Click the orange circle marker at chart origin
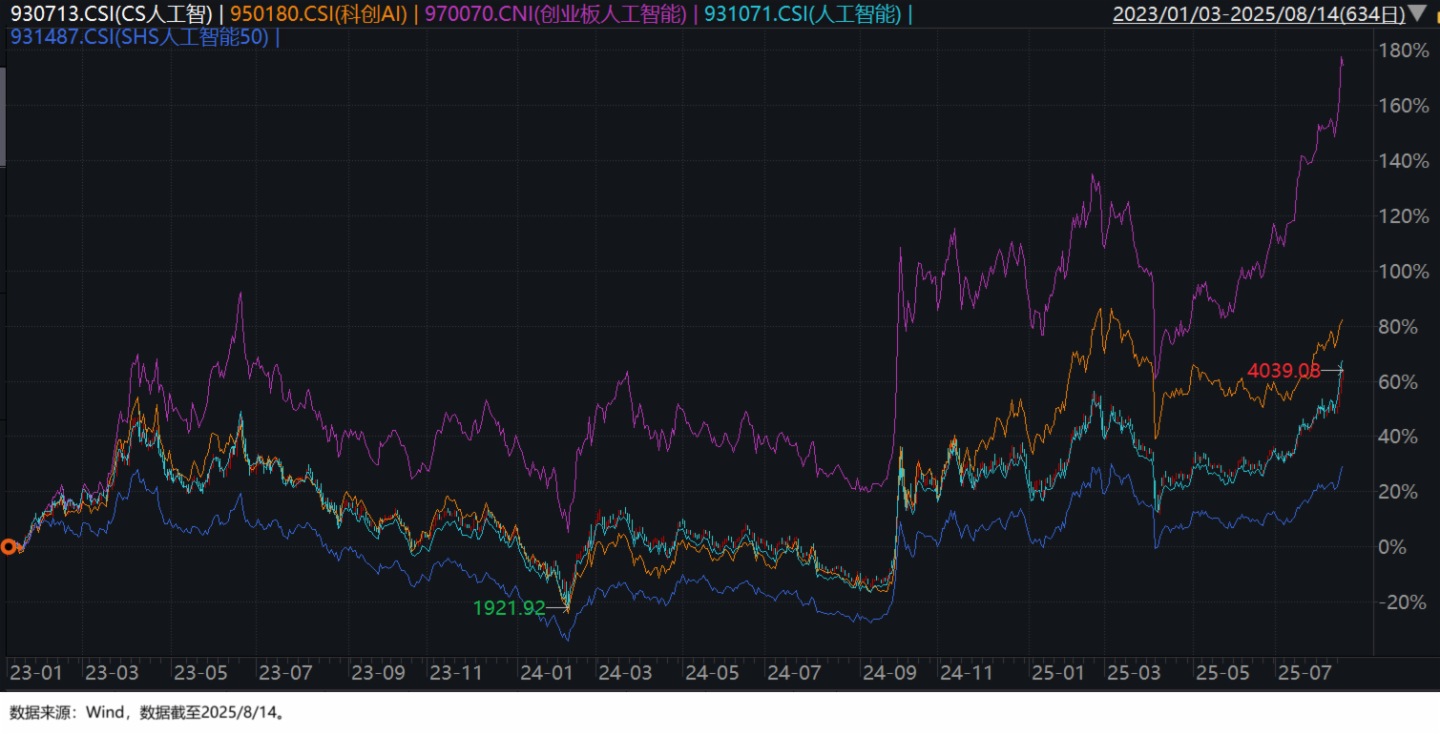The width and height of the screenshot is (1440, 734). [10, 546]
